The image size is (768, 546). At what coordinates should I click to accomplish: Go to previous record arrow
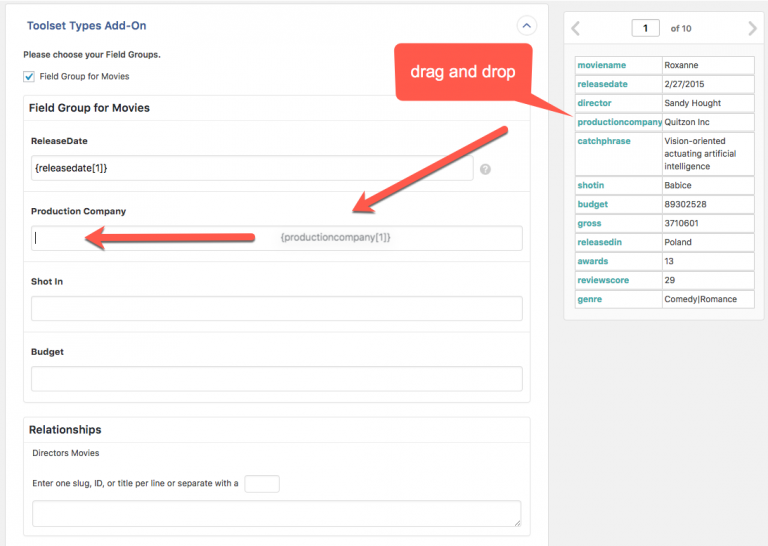[x=576, y=28]
